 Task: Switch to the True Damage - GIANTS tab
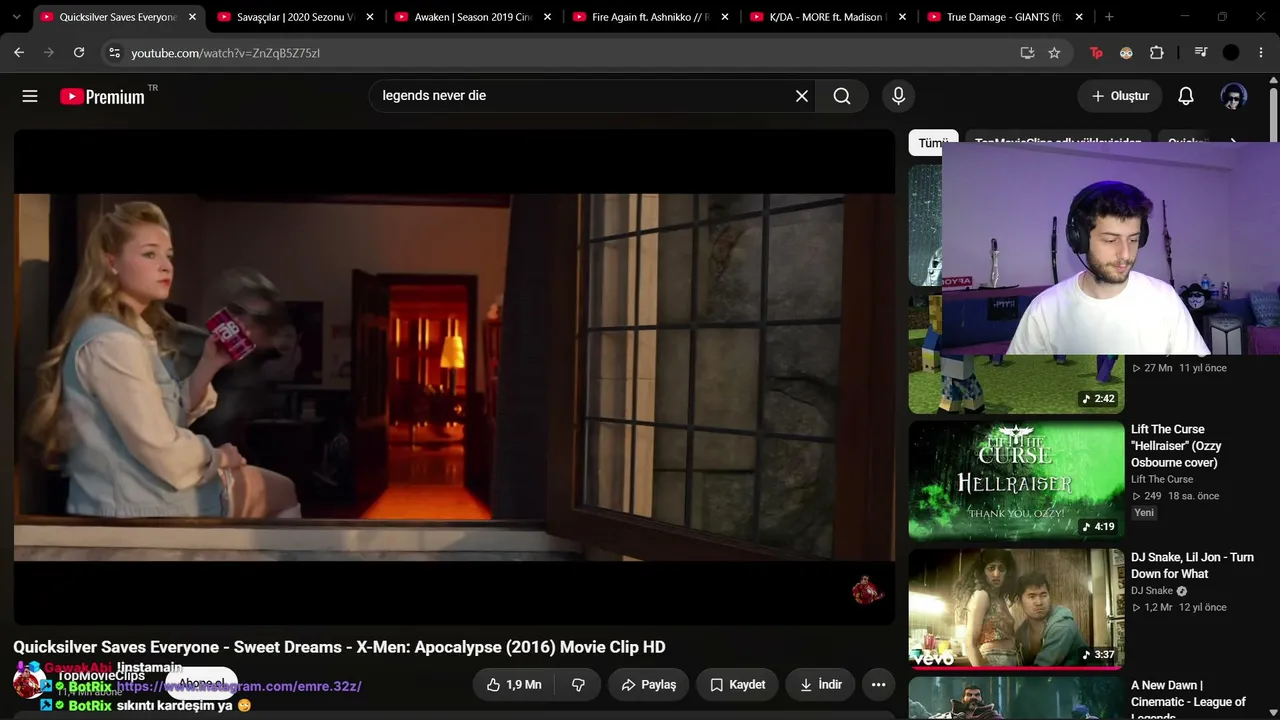1006,17
